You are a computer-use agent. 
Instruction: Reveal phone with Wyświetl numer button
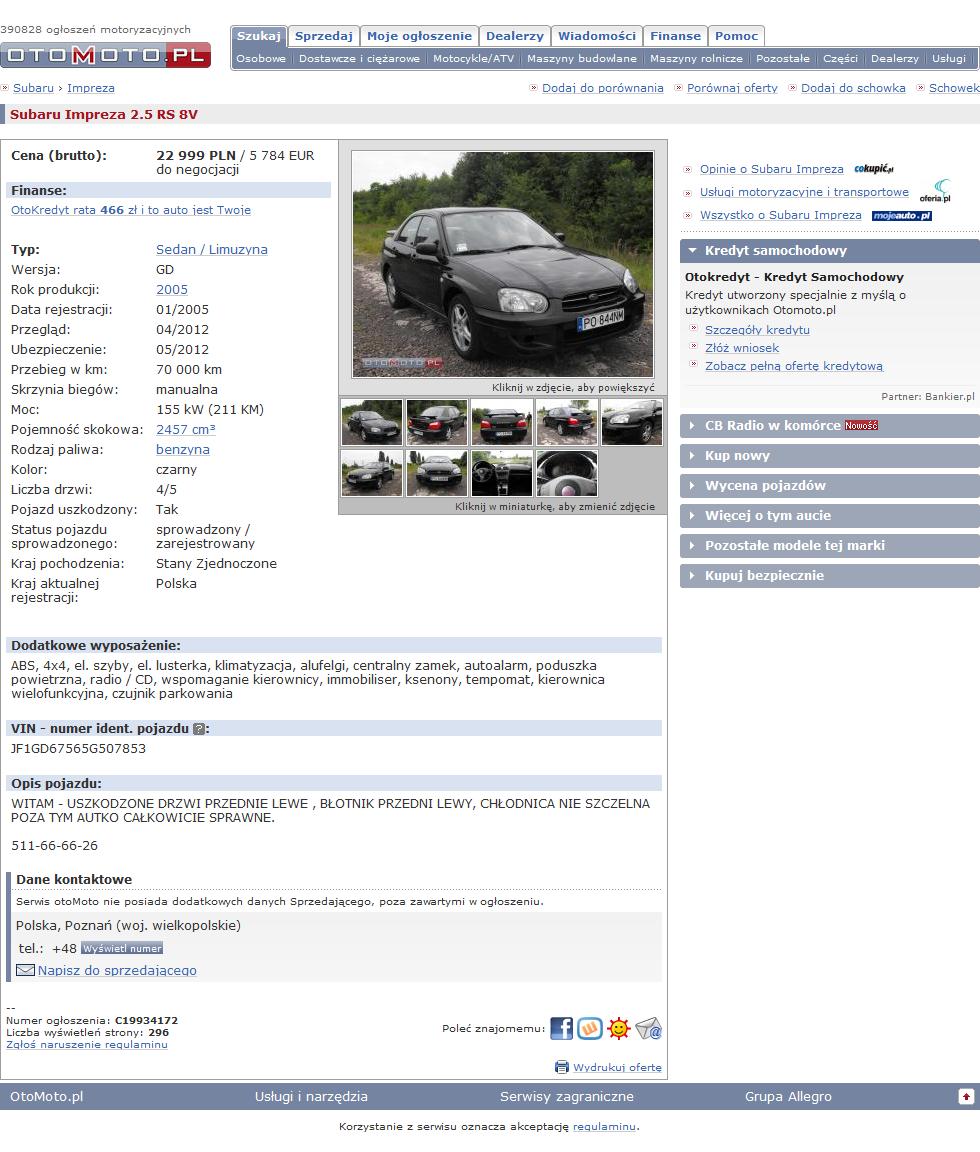(122, 948)
